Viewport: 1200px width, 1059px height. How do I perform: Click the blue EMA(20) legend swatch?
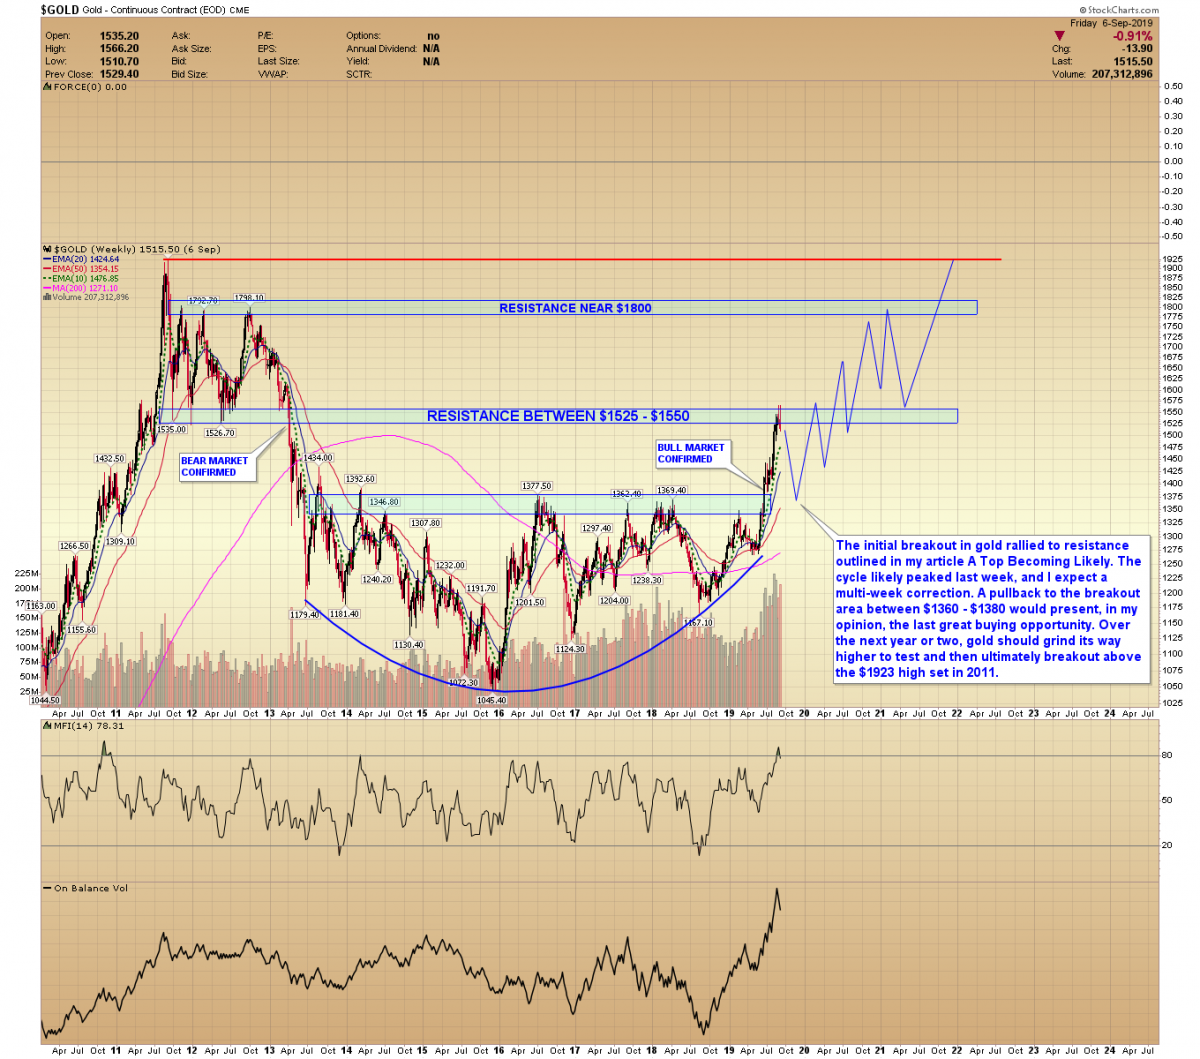[47, 260]
